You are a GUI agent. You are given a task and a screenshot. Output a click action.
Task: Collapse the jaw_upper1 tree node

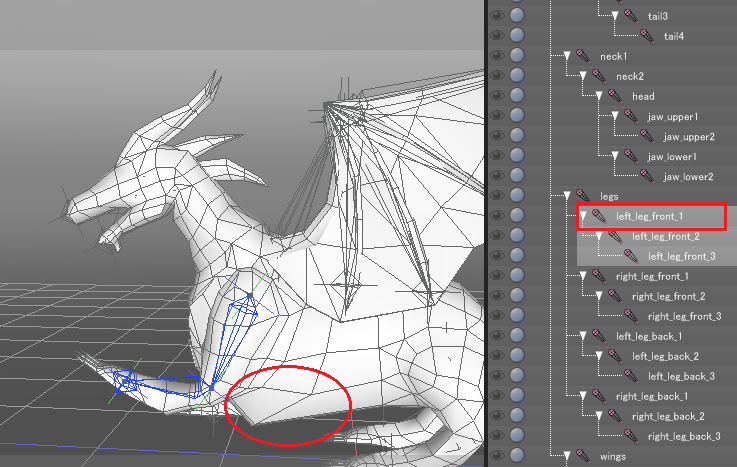coord(615,116)
